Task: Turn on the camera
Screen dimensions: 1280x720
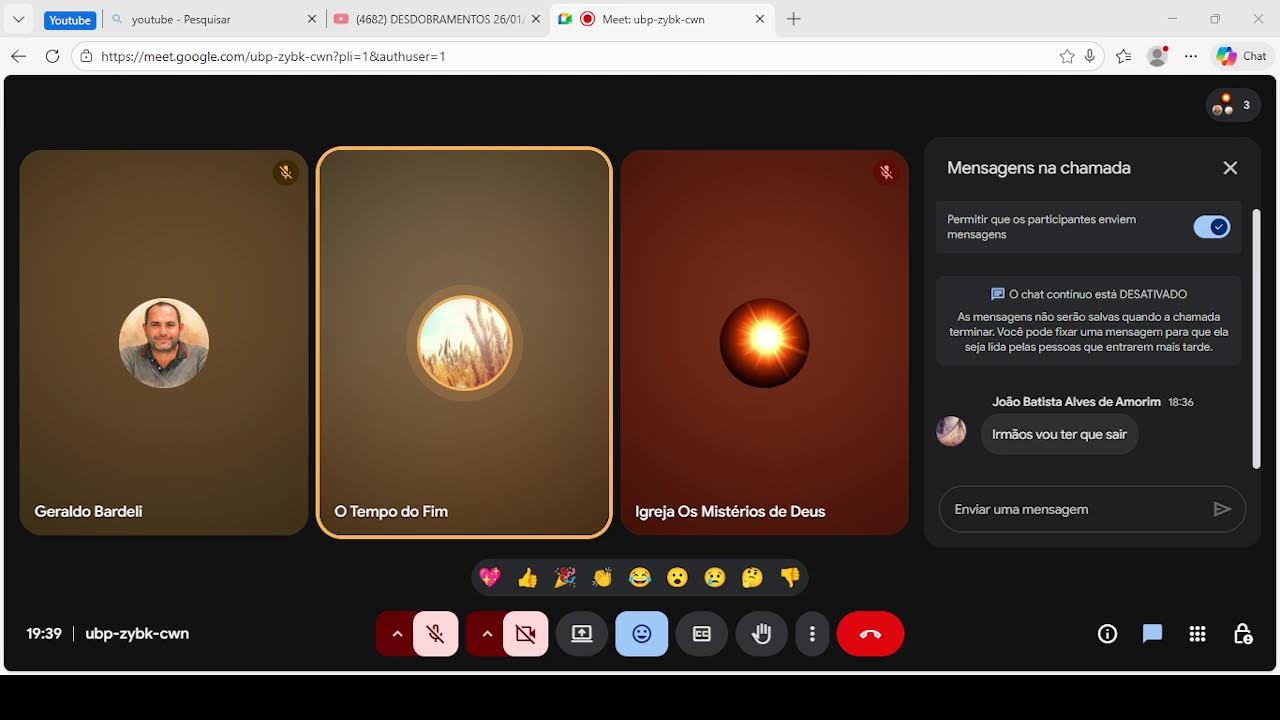Action: (x=525, y=634)
